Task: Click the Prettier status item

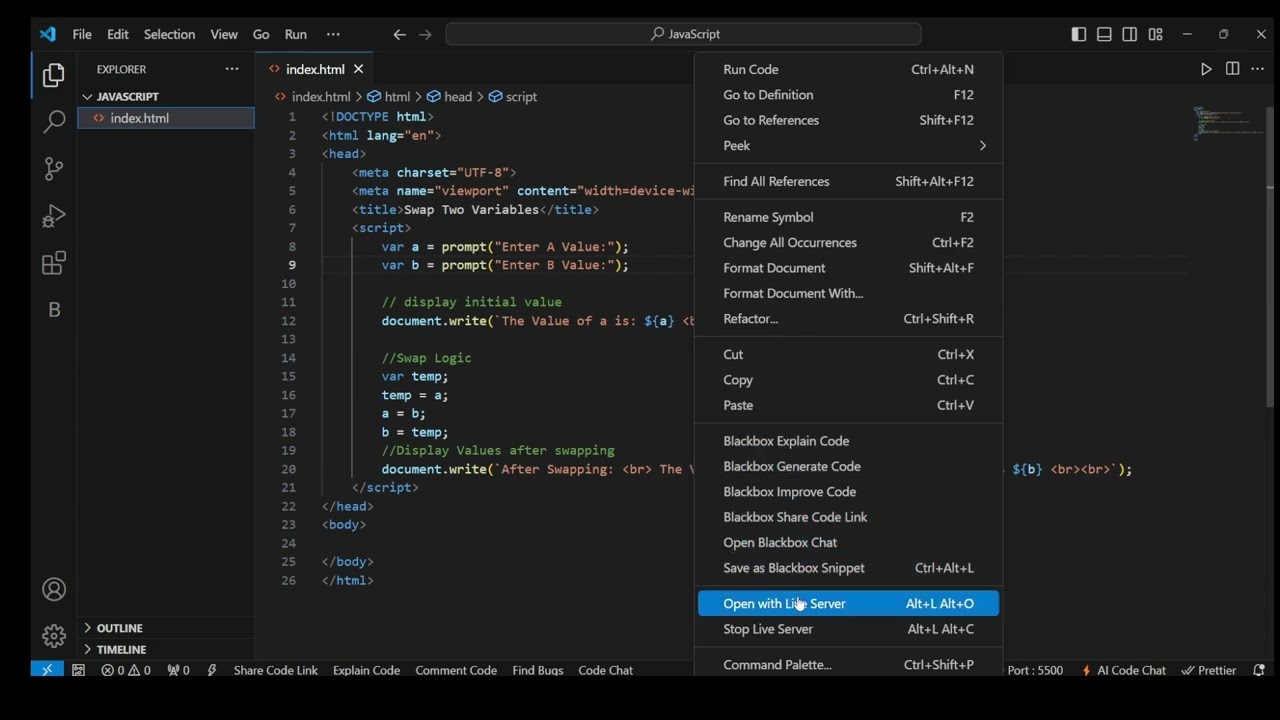Action: 1209,670
